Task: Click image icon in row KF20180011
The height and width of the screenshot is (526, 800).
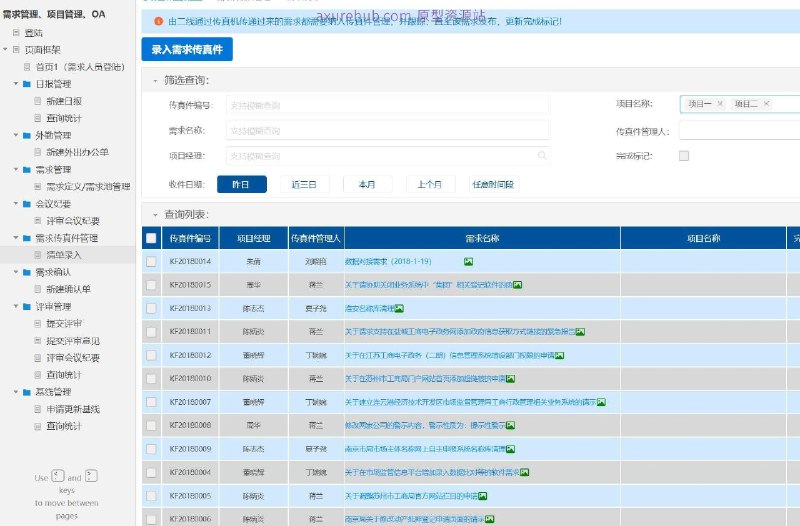Action: click(x=581, y=332)
